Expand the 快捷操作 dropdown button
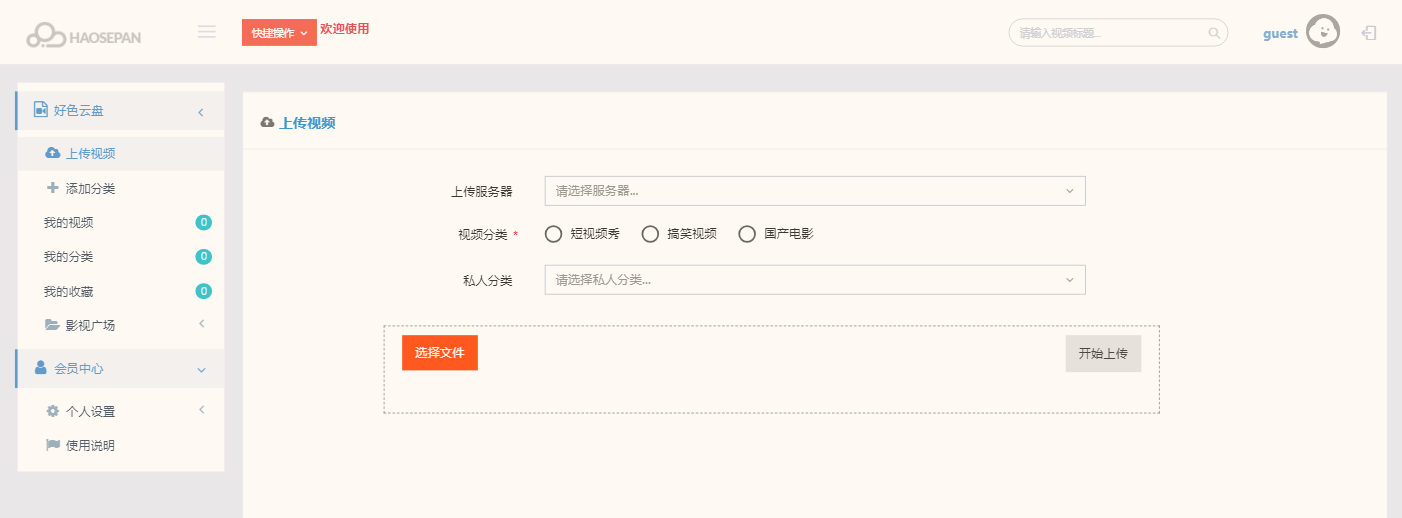The image size is (1402, 518). (279, 33)
